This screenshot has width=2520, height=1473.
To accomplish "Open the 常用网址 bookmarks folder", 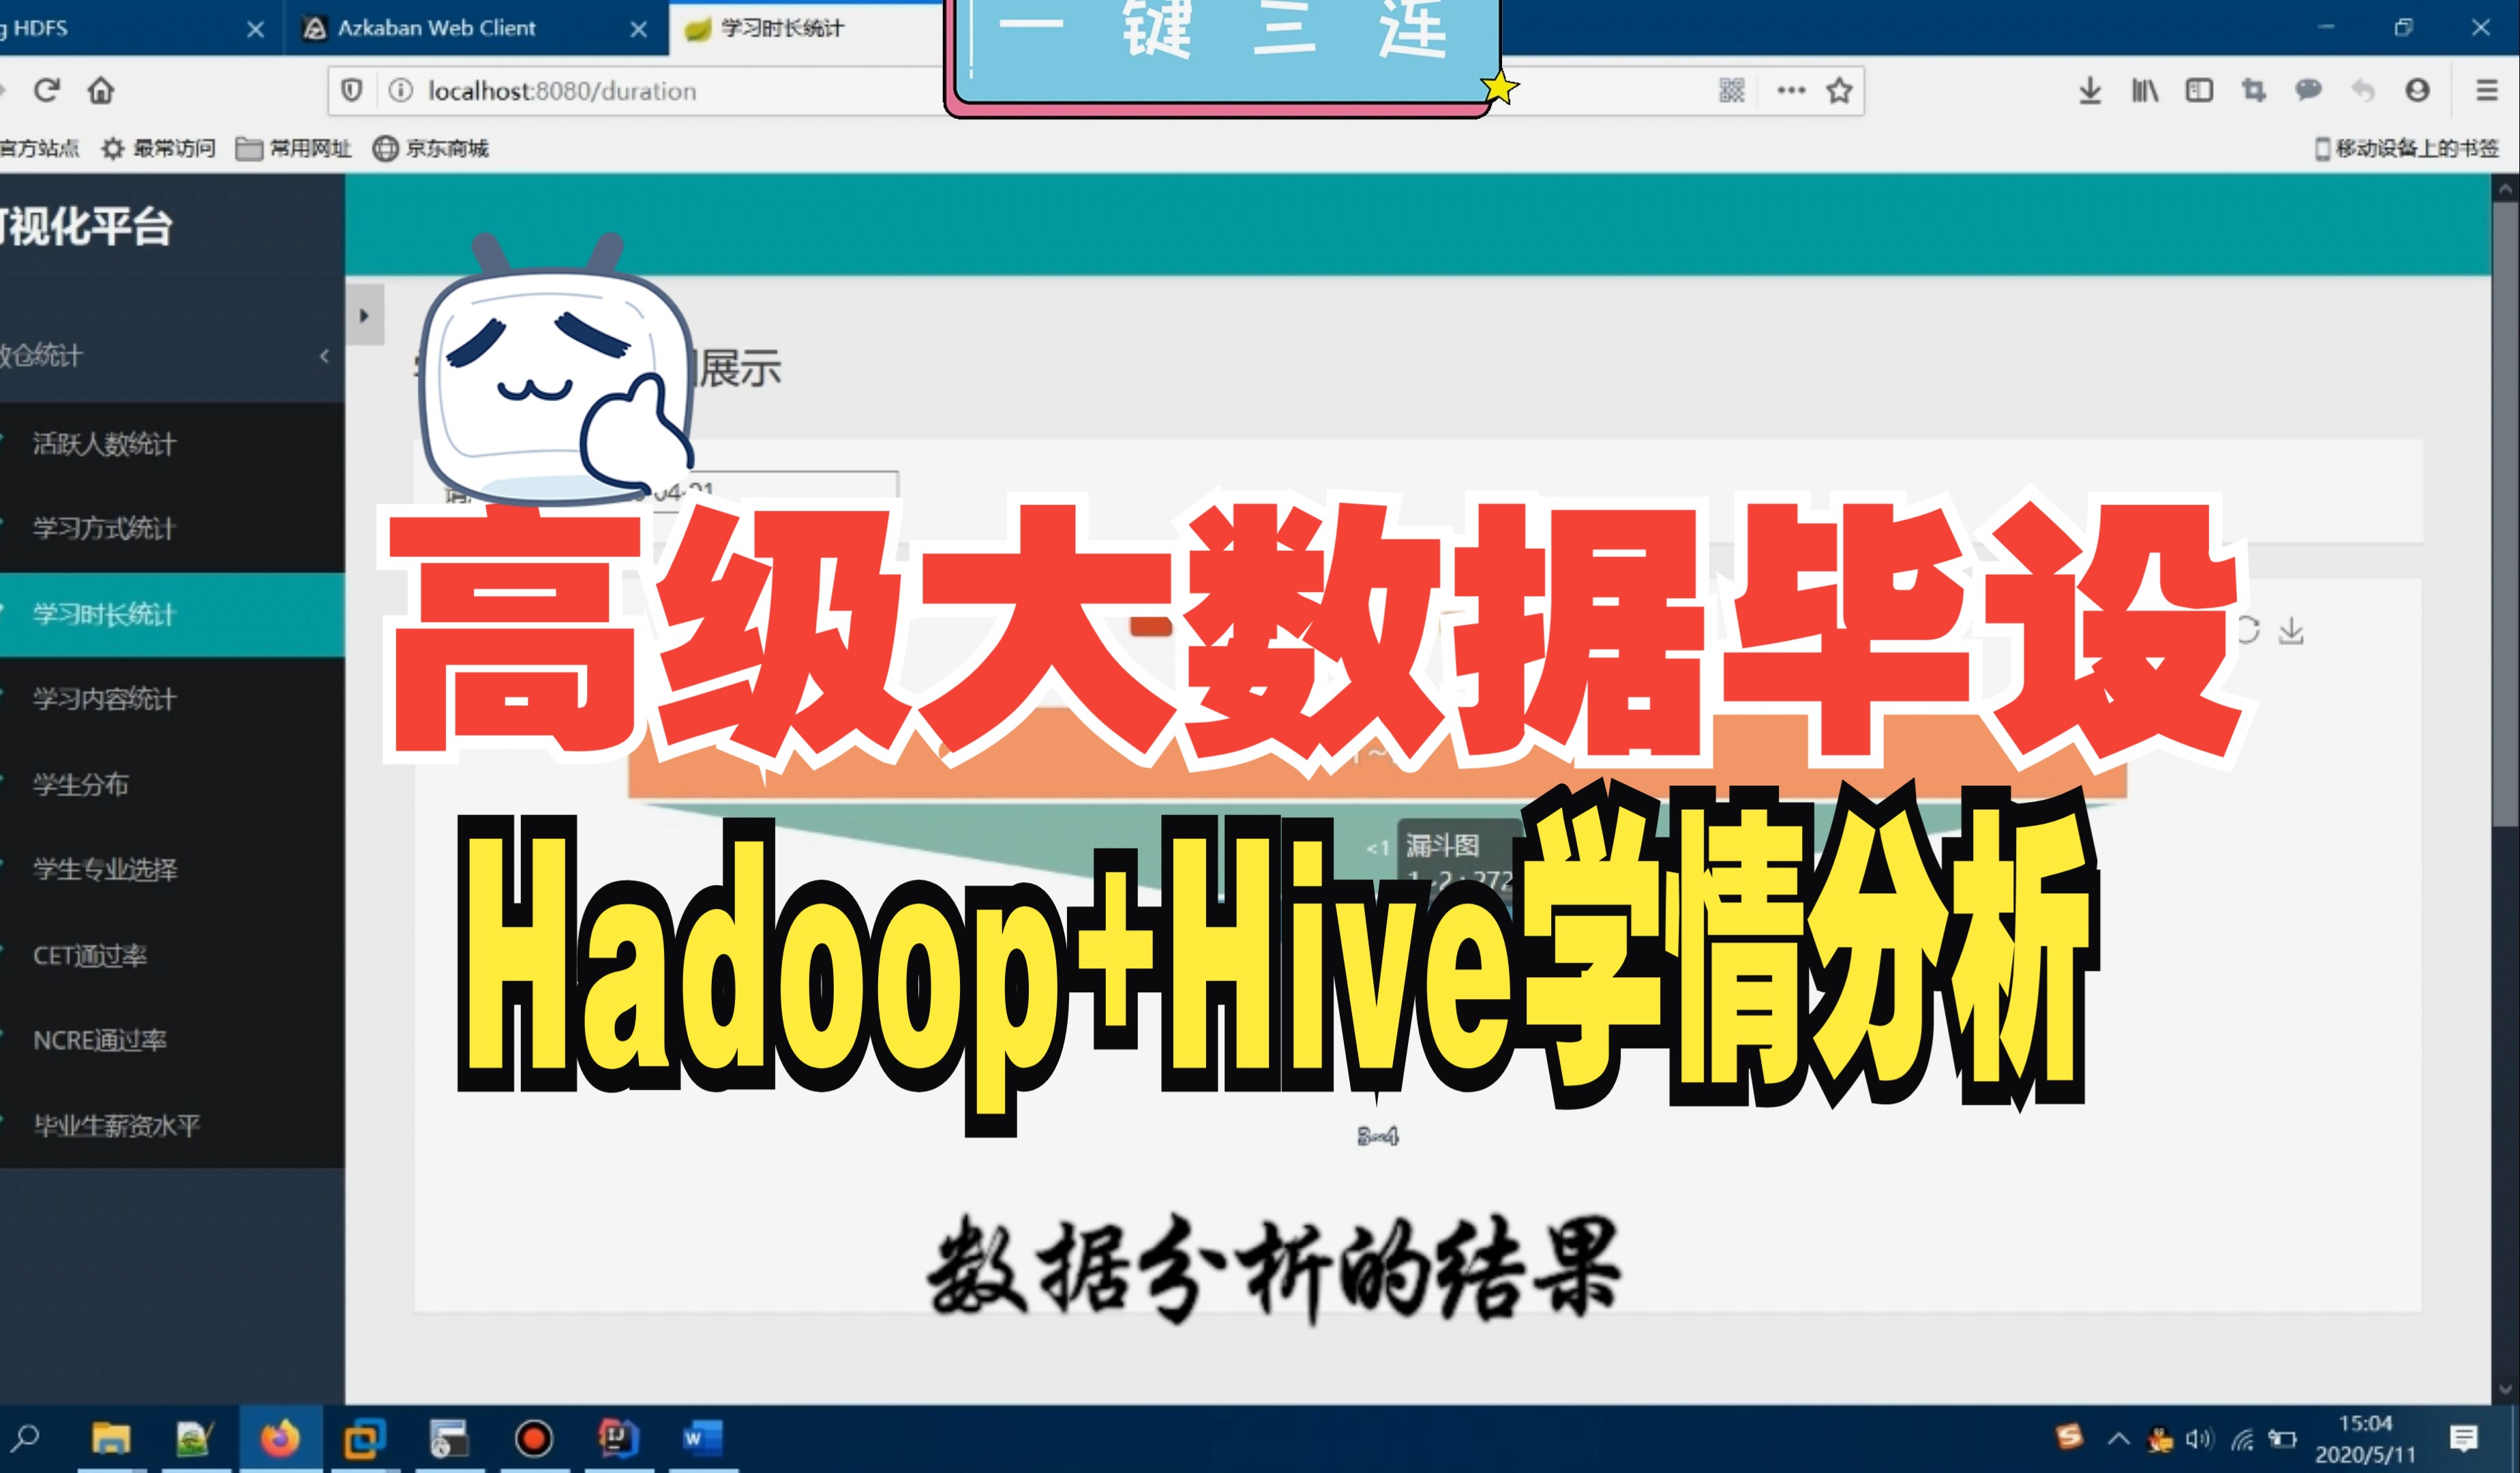I will click(x=293, y=149).
